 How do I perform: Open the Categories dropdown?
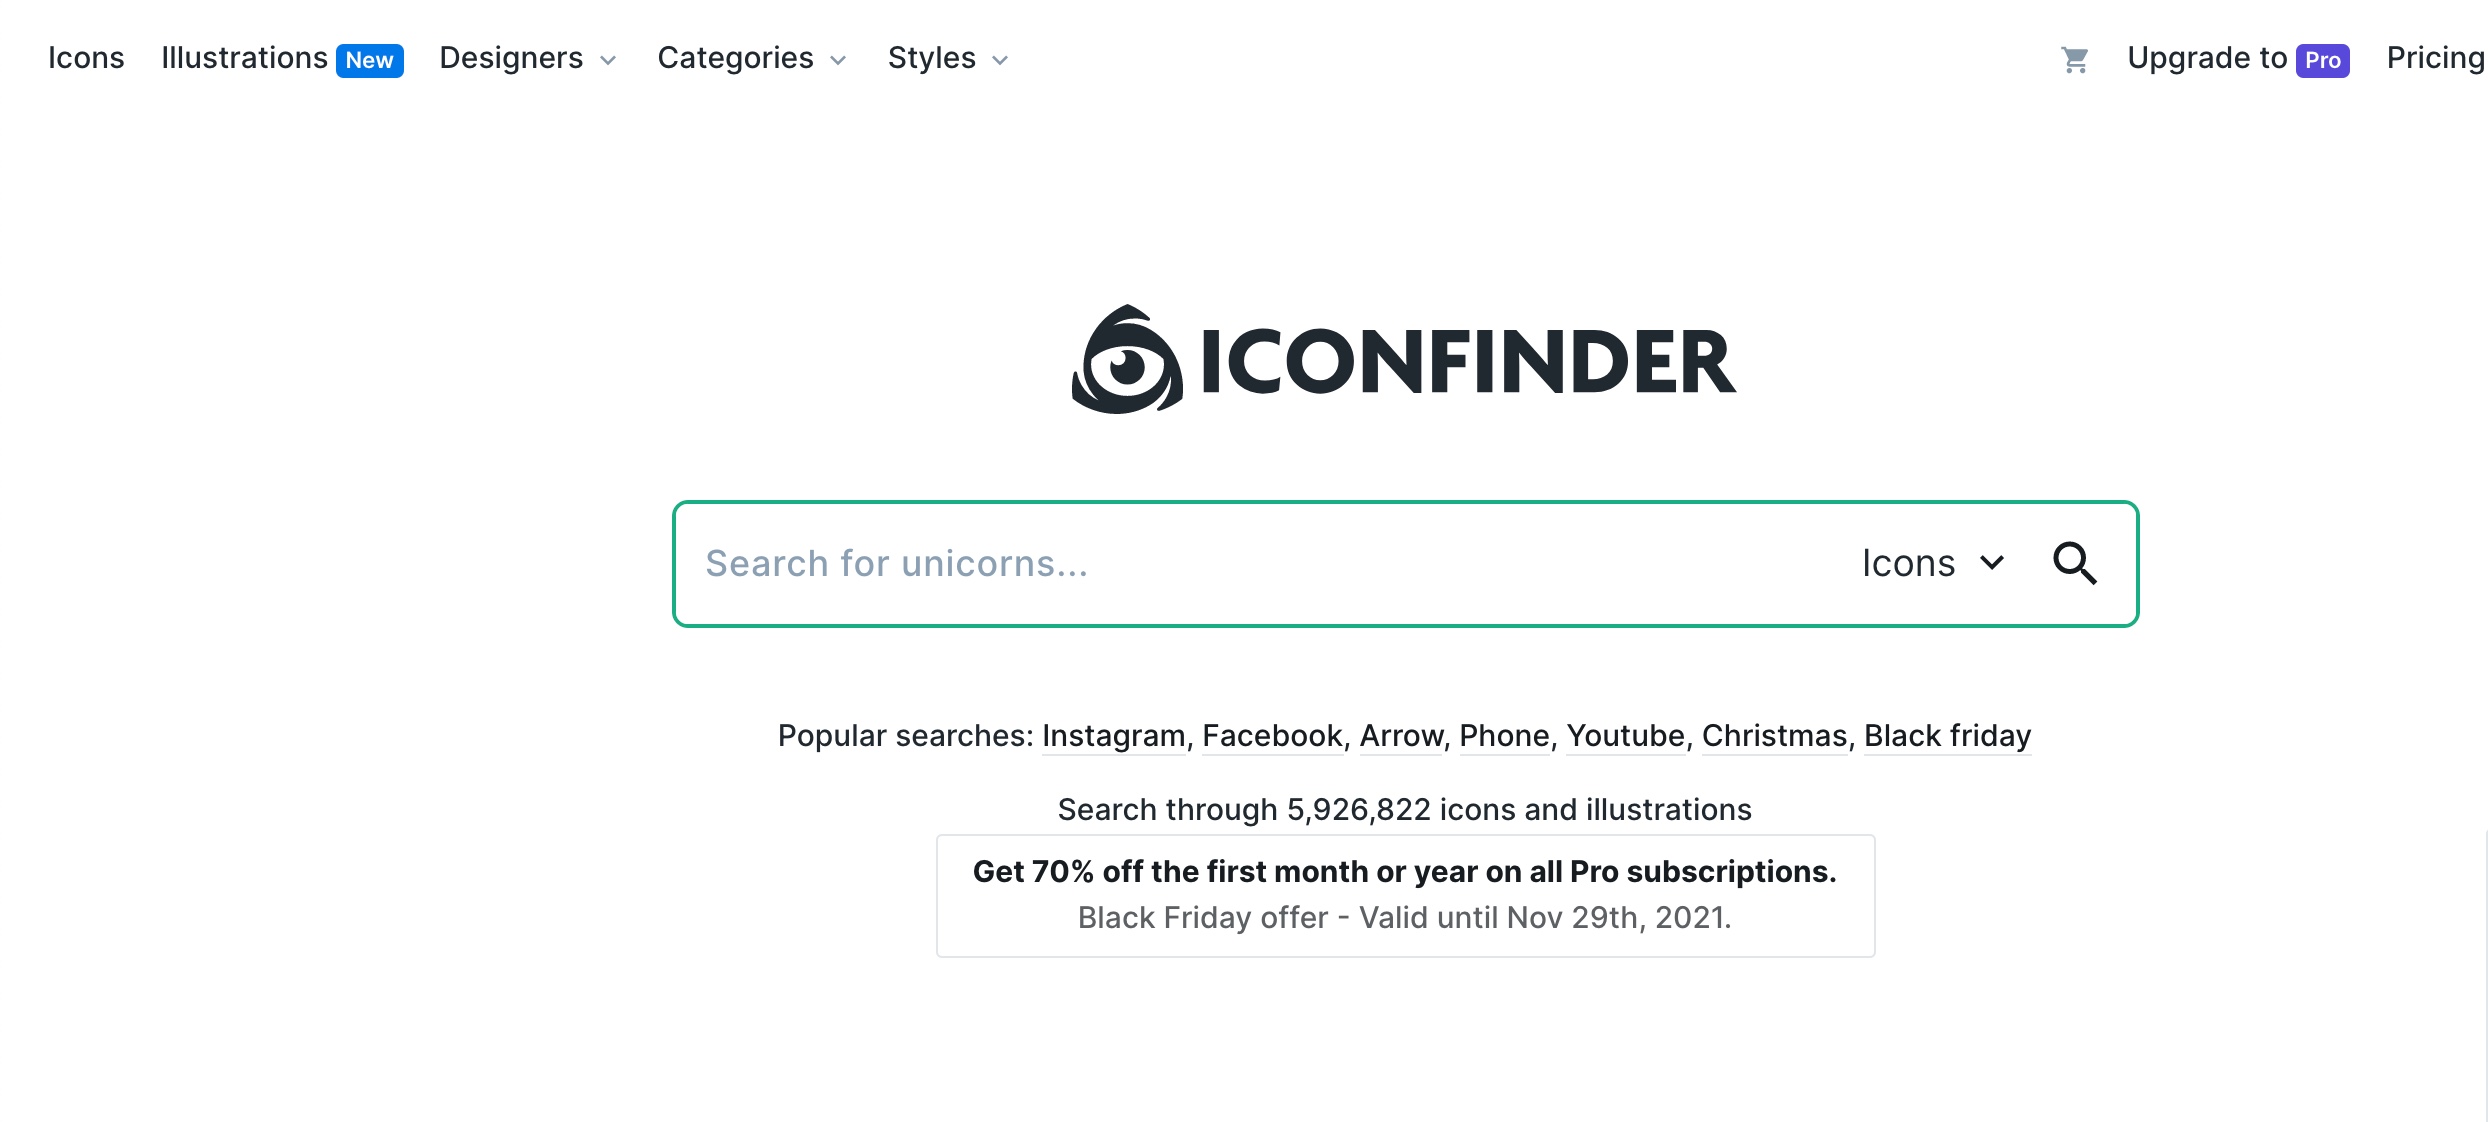click(x=752, y=59)
